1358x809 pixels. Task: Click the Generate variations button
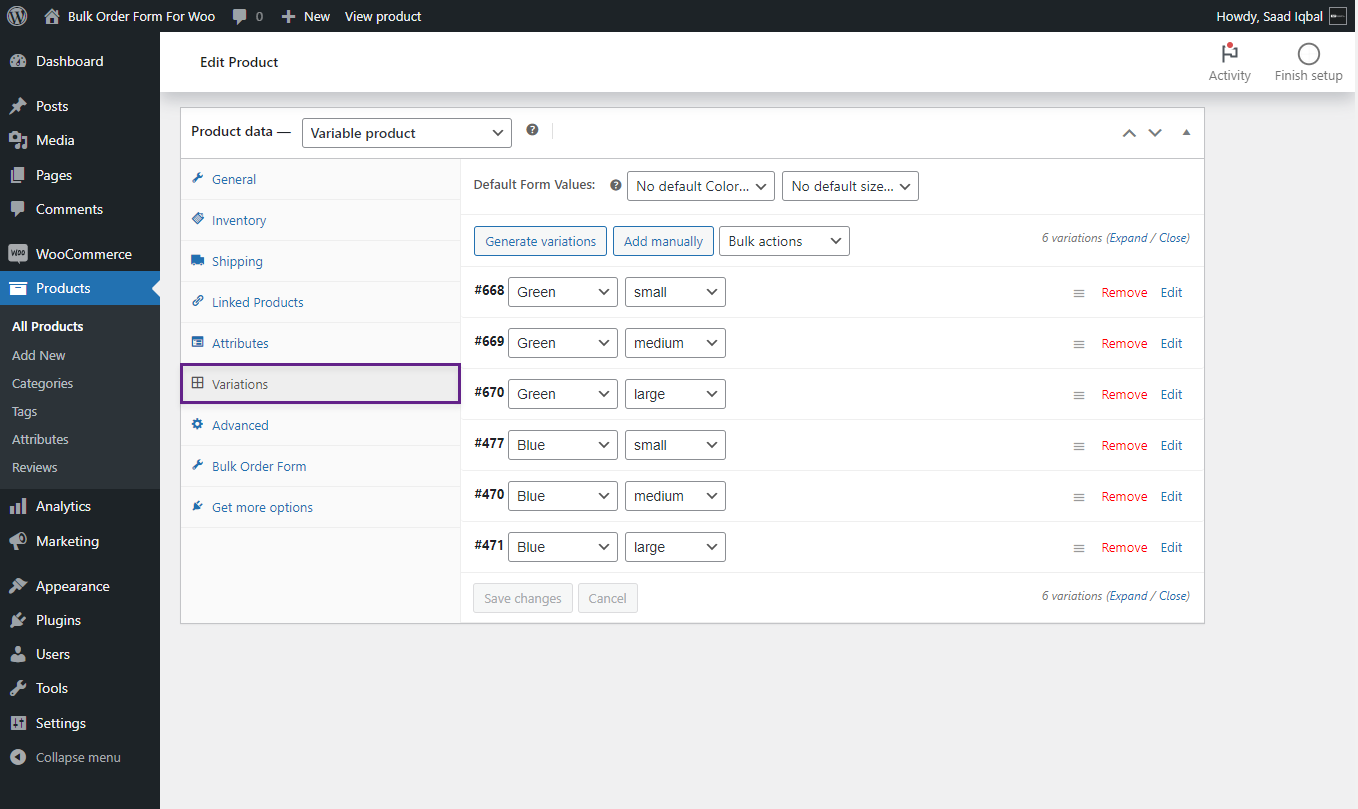pyautogui.click(x=540, y=241)
